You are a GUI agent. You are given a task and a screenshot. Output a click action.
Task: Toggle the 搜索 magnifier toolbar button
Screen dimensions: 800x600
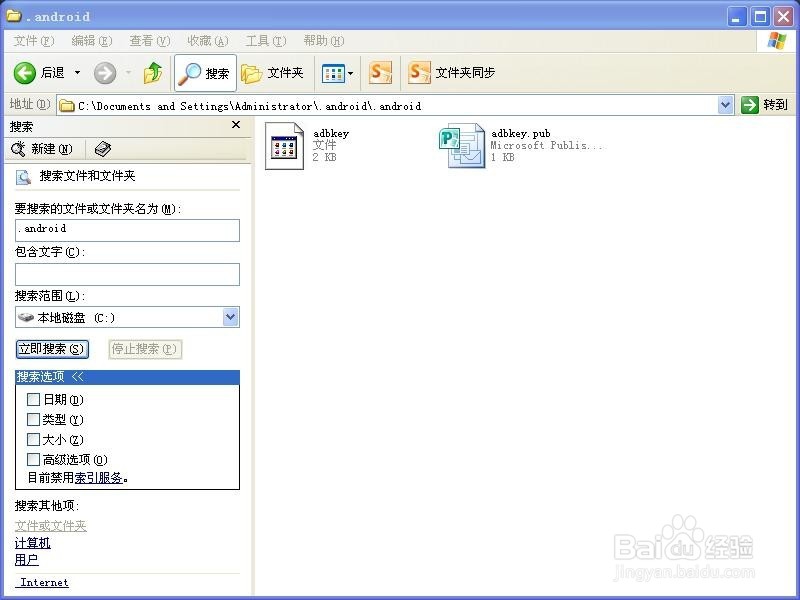[205, 73]
